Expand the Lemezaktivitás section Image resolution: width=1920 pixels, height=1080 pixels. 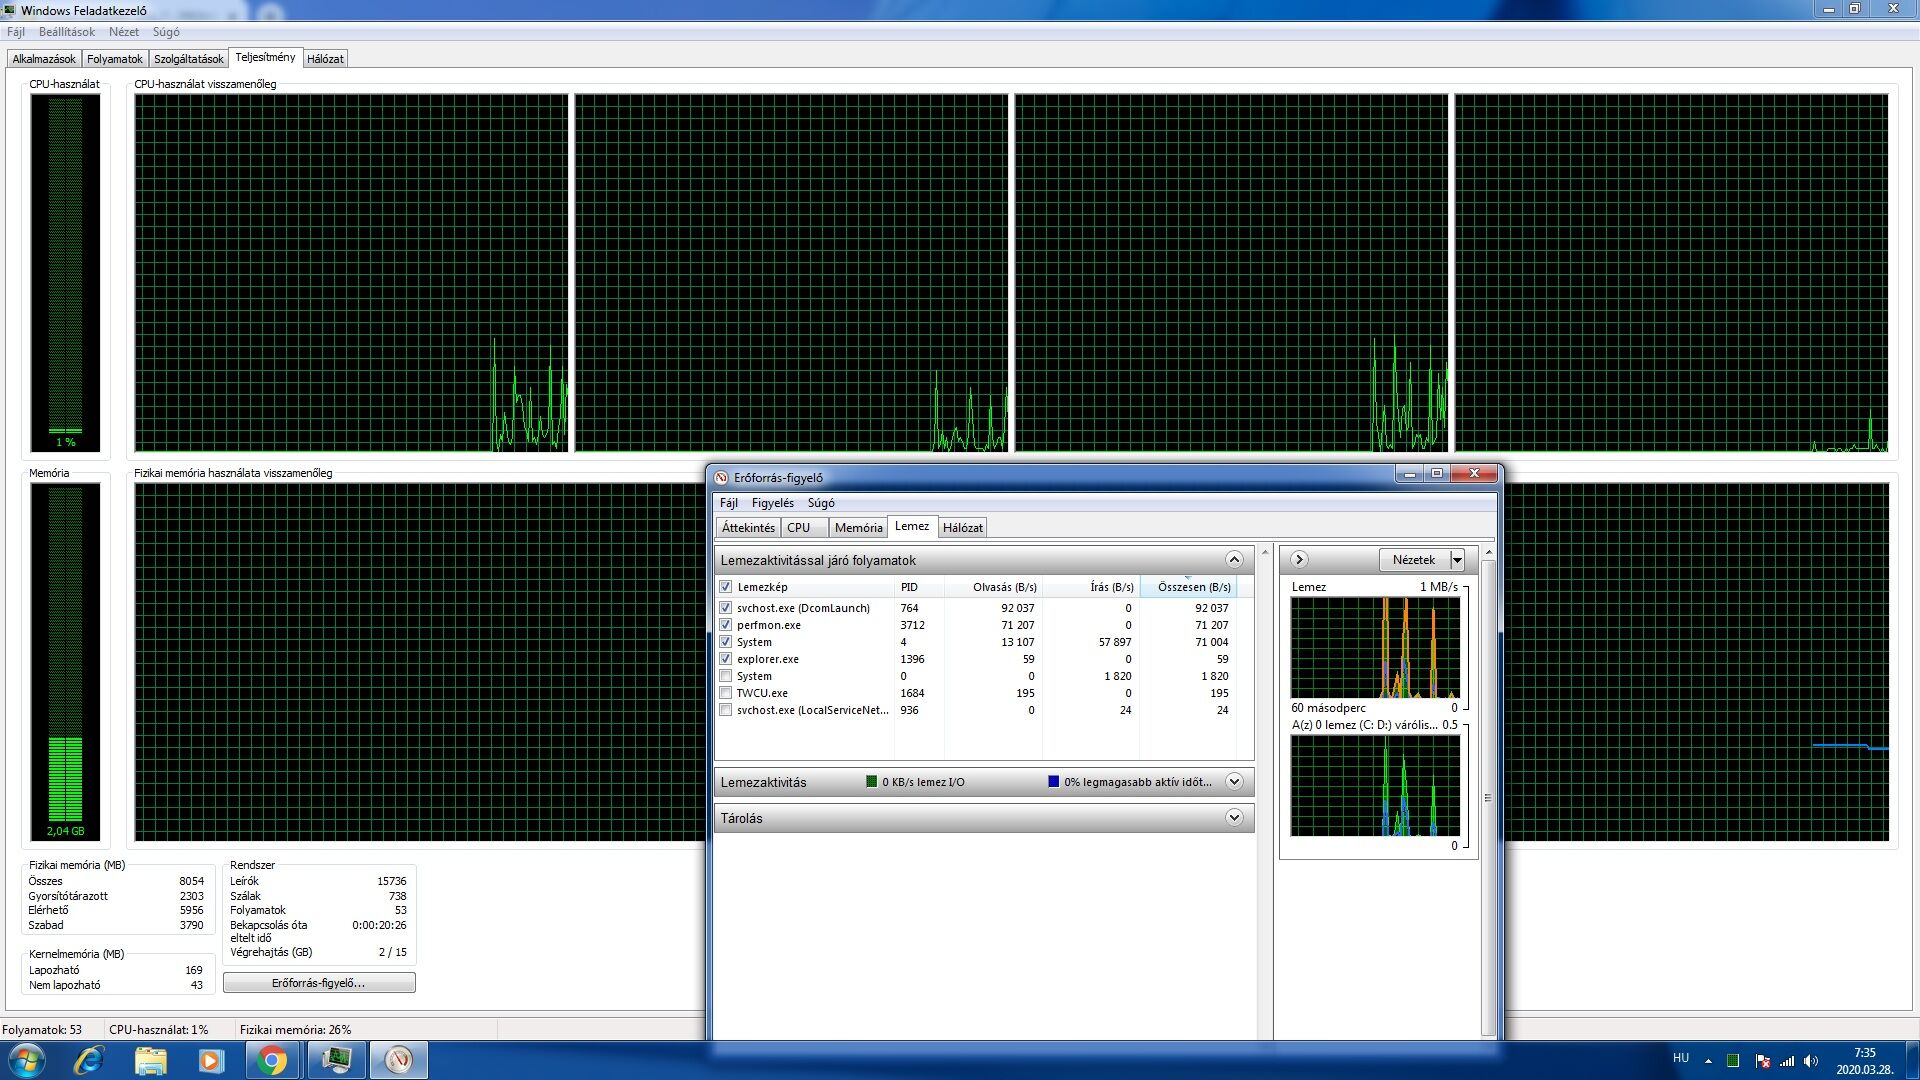coord(1234,782)
